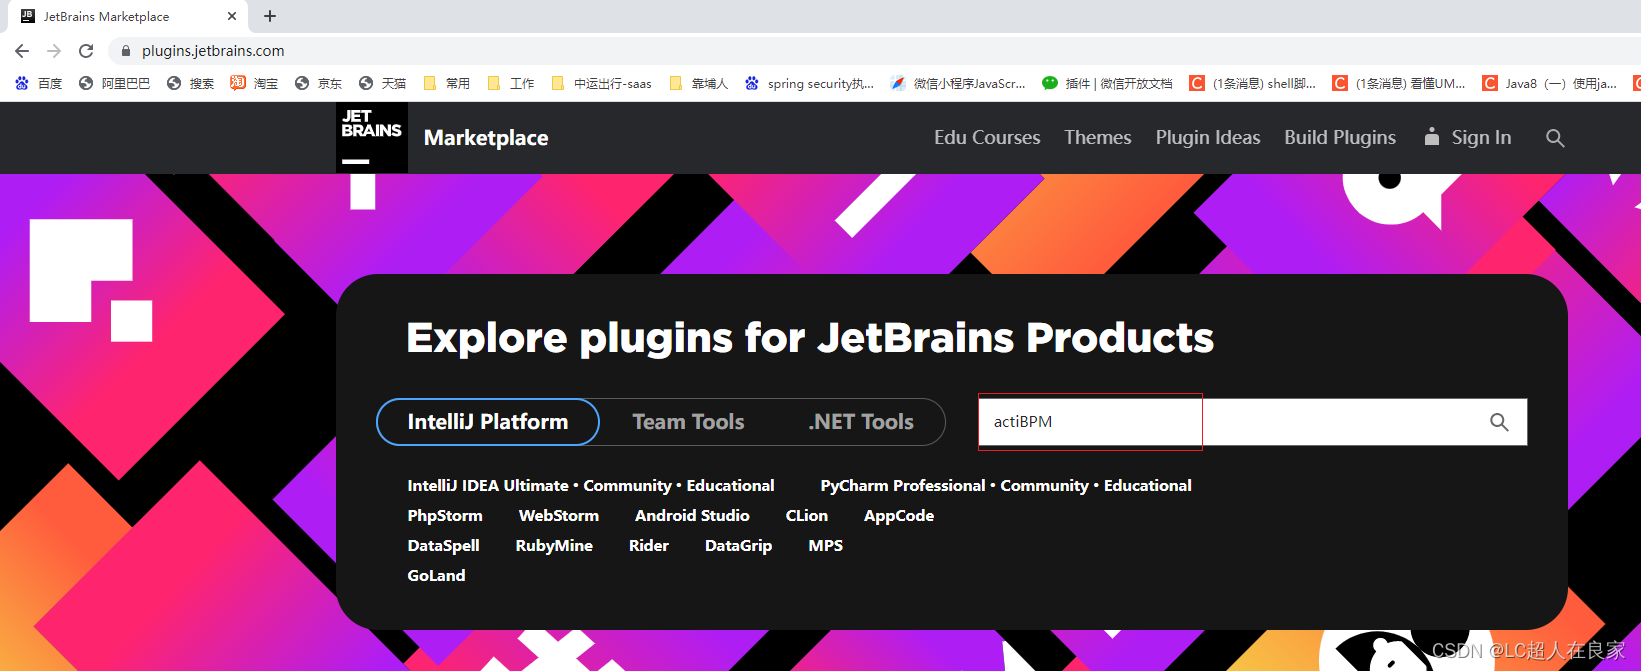This screenshot has width=1641, height=671.
Task: Open the (1条消息) shell脚... bookmark
Action: coord(1252,84)
